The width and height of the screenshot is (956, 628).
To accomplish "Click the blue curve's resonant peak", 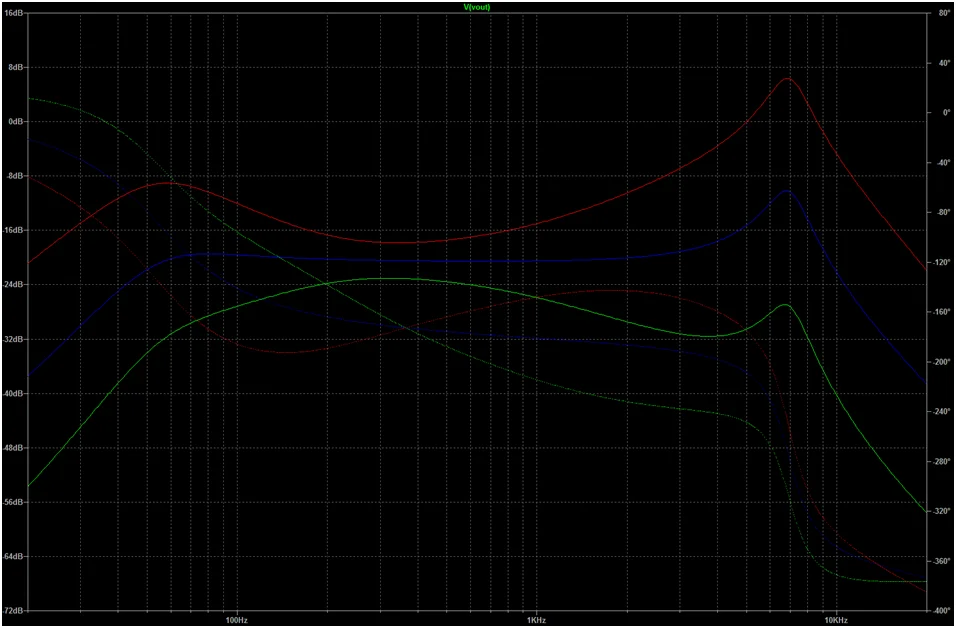I will (x=787, y=190).
